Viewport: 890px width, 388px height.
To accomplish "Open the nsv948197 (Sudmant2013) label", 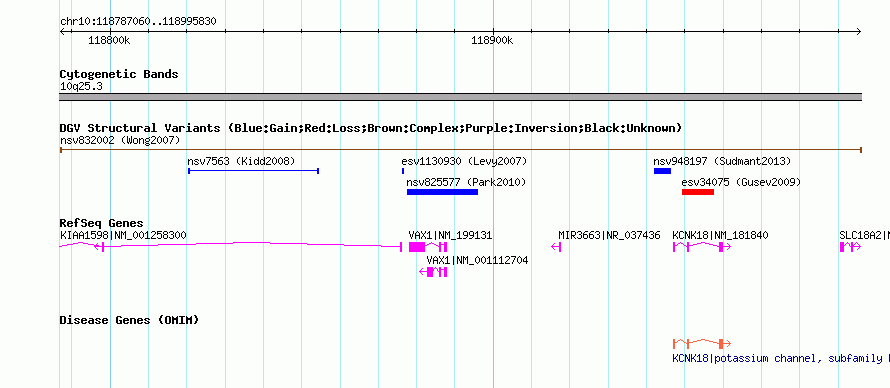I will click(722, 161).
